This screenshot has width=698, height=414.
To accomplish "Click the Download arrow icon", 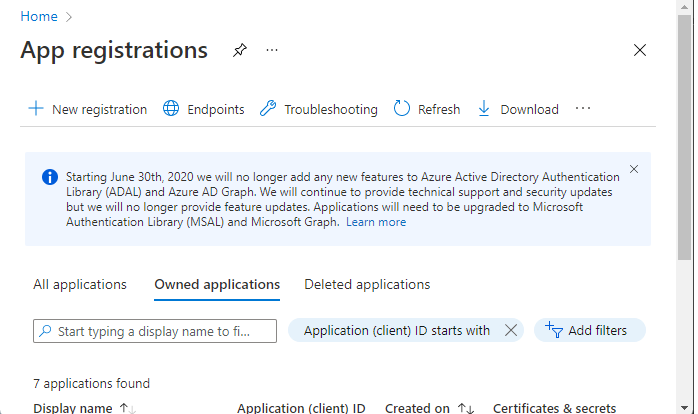I will 484,108.
